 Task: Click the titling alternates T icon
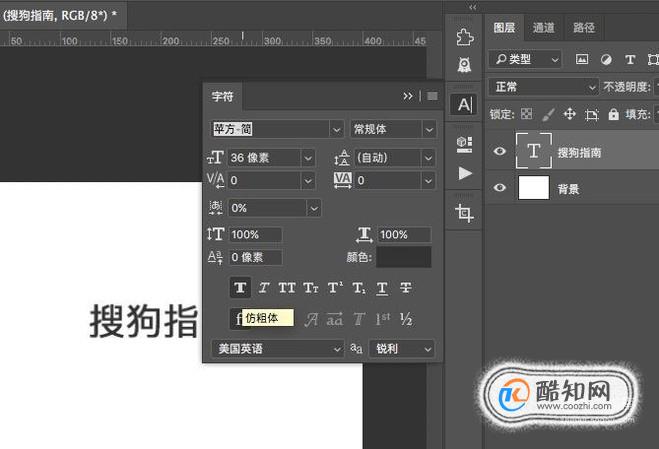tap(358, 320)
